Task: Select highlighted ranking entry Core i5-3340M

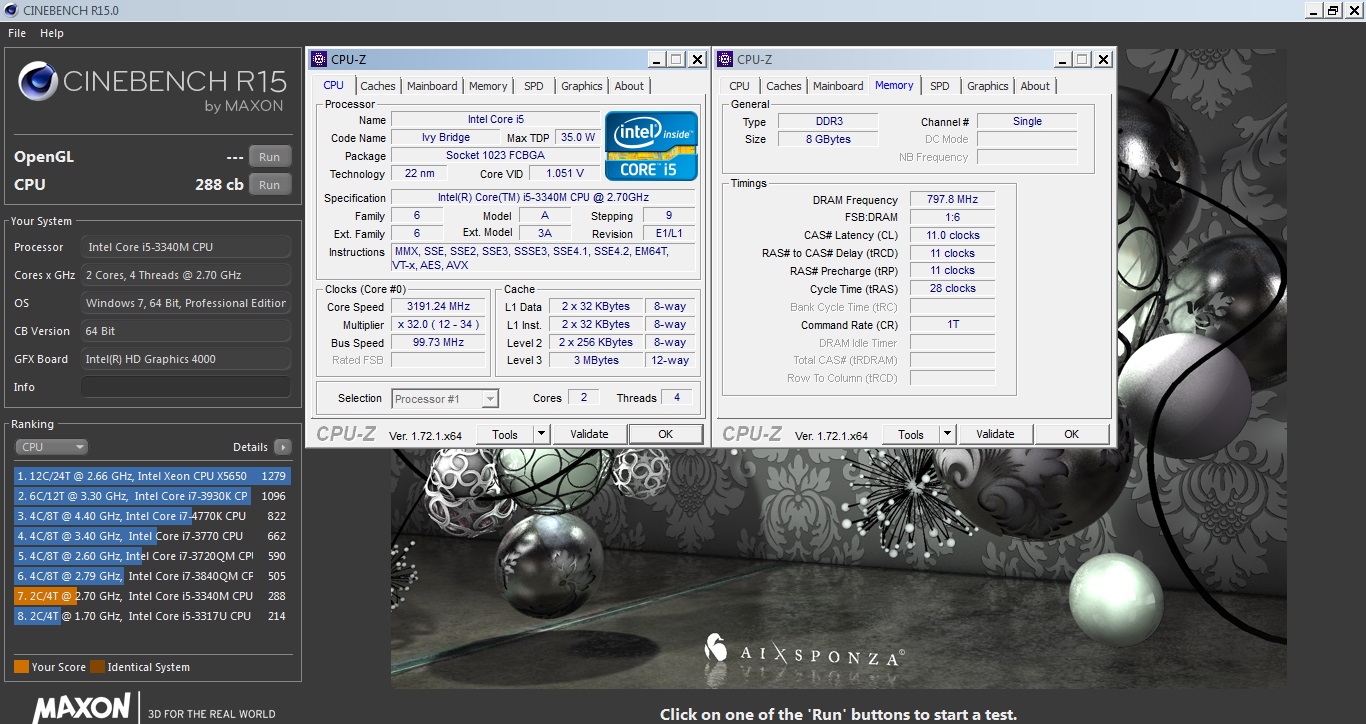Action: [x=152, y=596]
